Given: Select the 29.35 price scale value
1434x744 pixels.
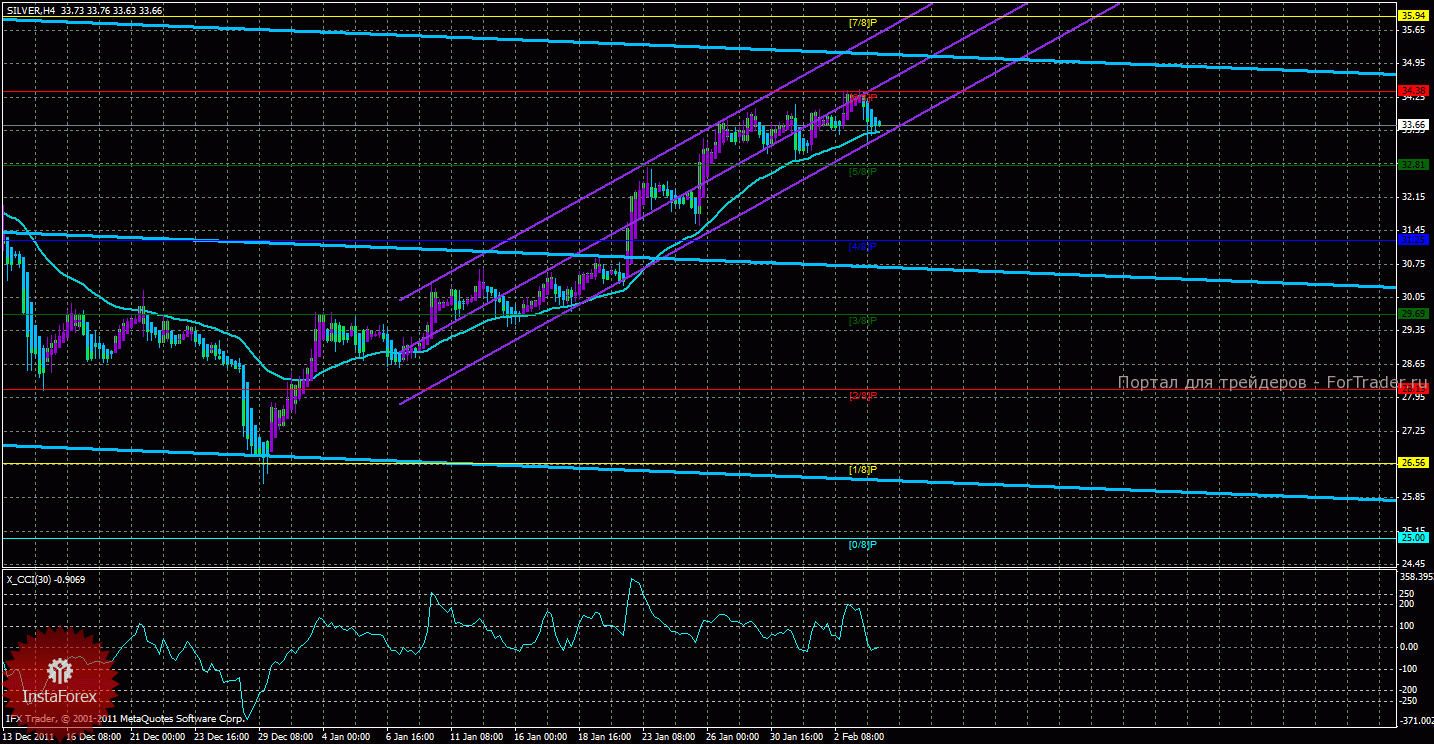Looking at the screenshot, I should click(1413, 330).
